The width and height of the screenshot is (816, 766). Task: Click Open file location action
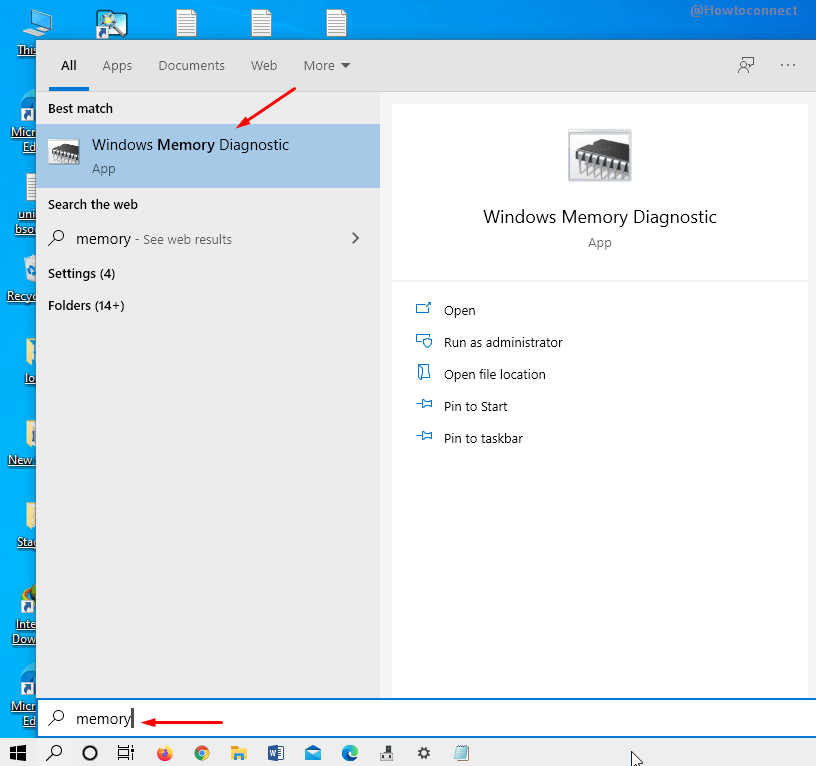point(495,375)
